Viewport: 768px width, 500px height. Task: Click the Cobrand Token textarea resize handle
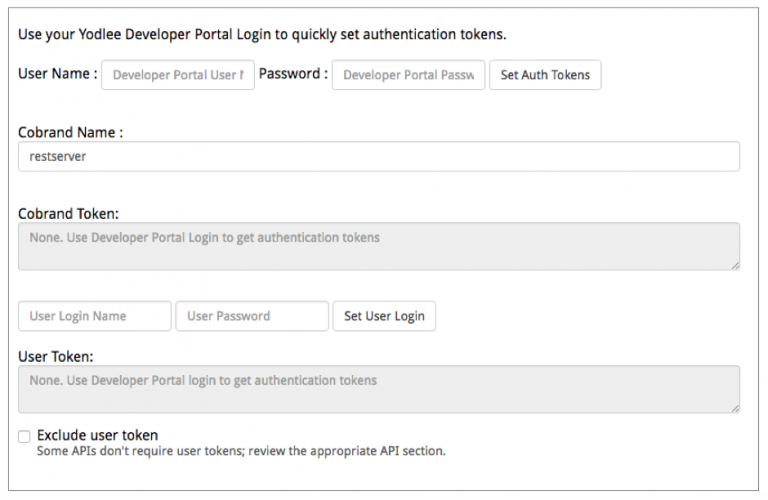(735, 265)
